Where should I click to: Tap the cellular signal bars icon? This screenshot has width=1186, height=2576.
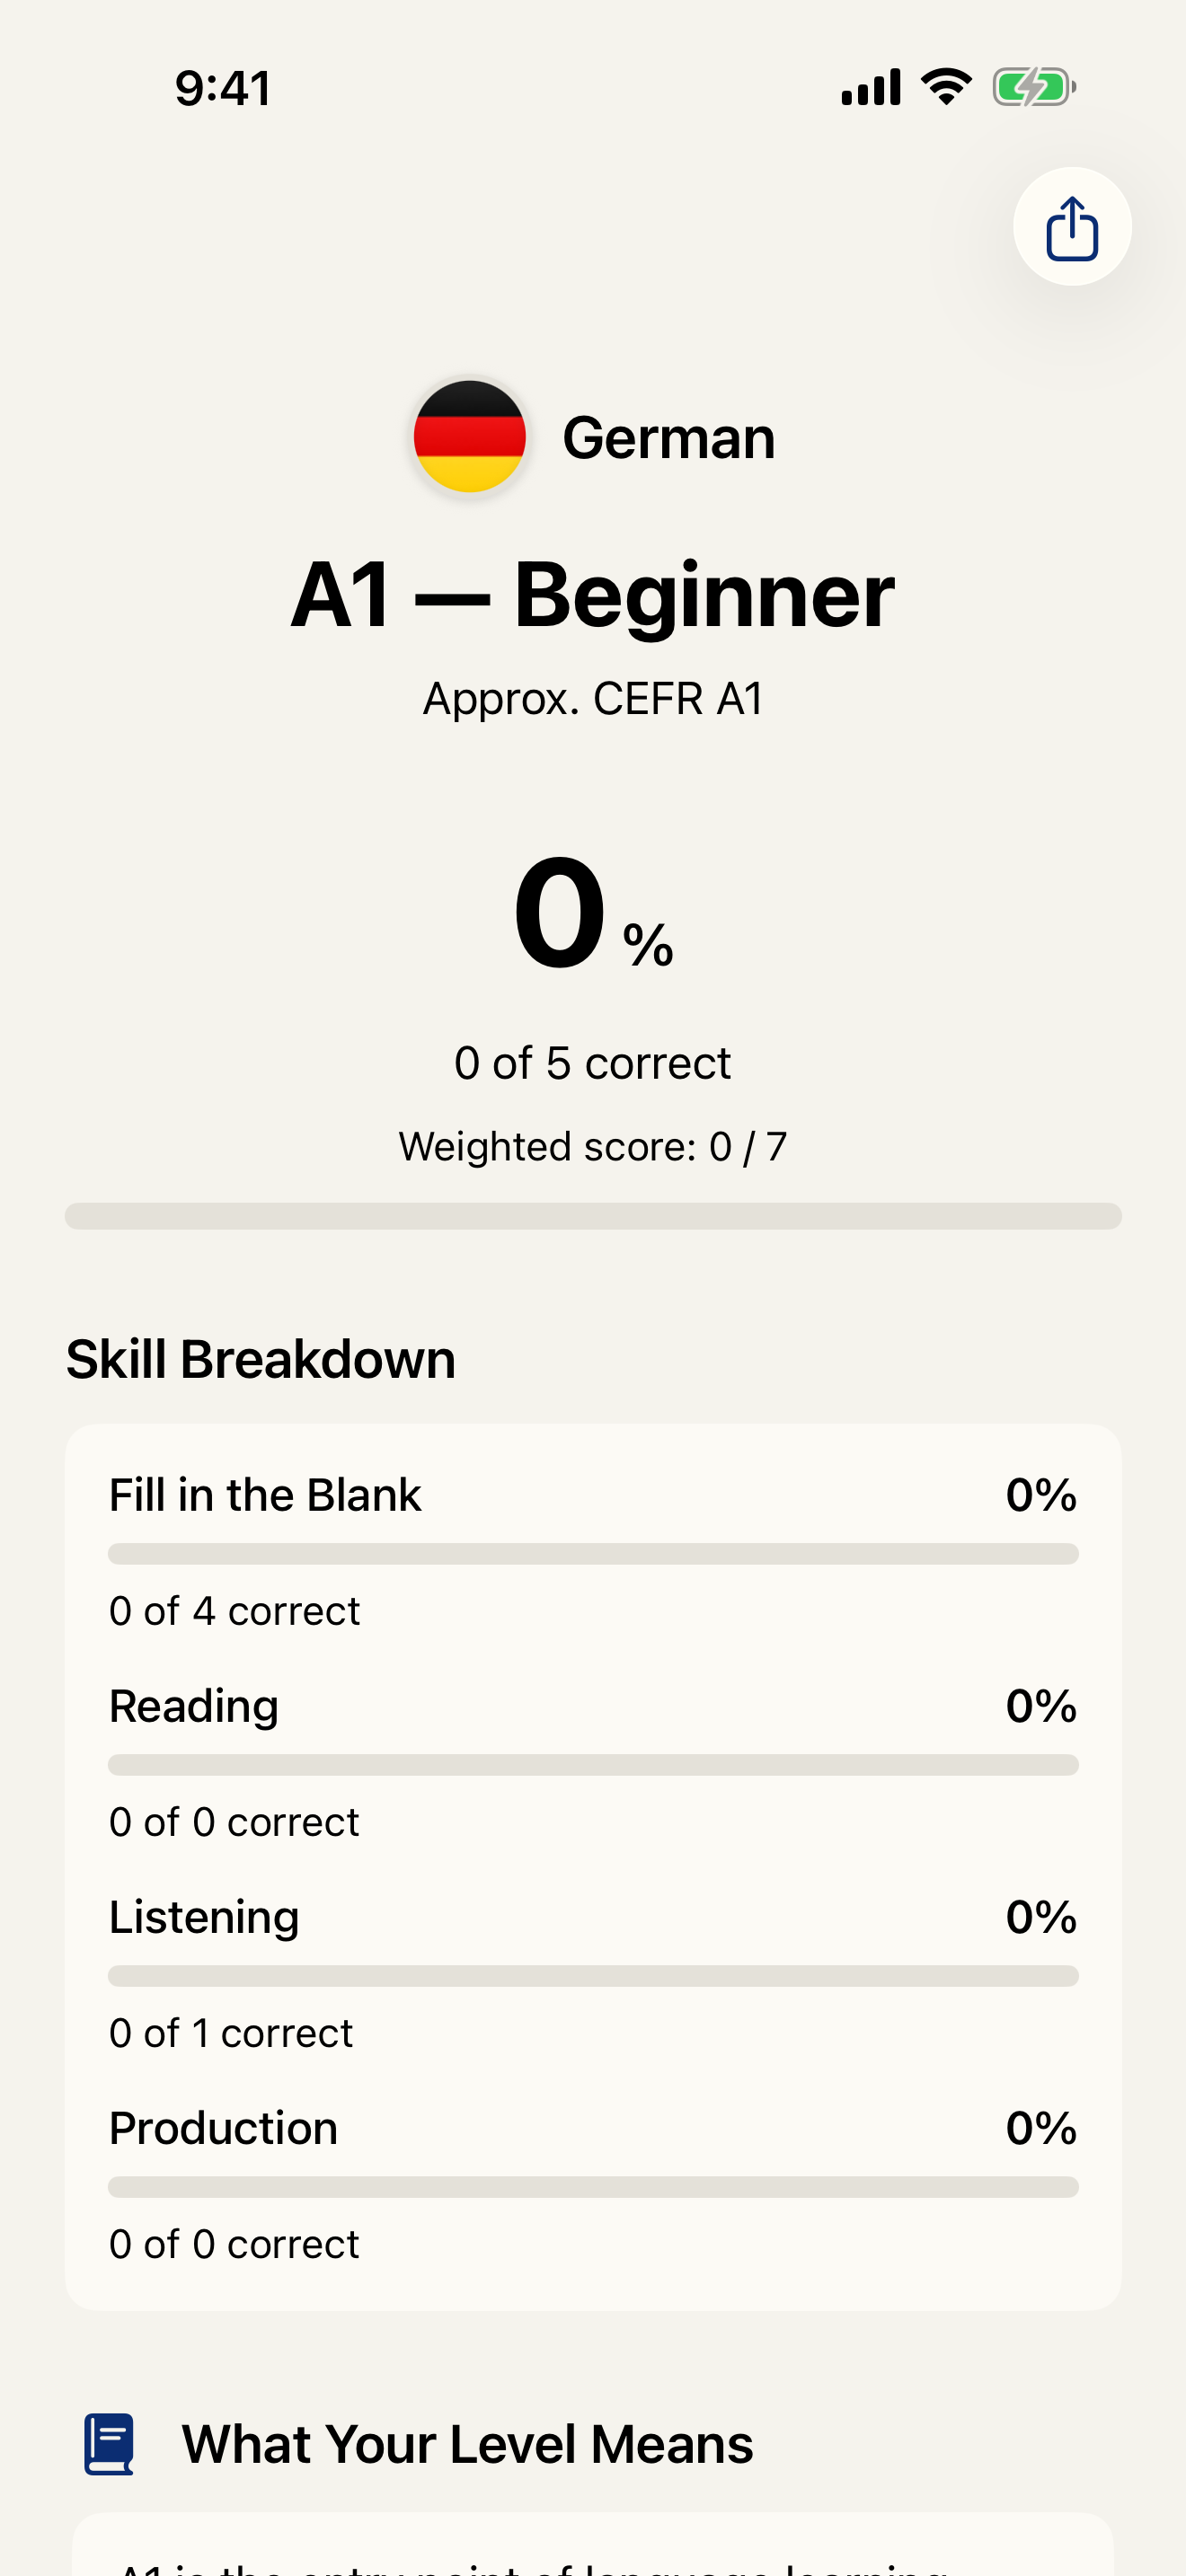tap(870, 87)
